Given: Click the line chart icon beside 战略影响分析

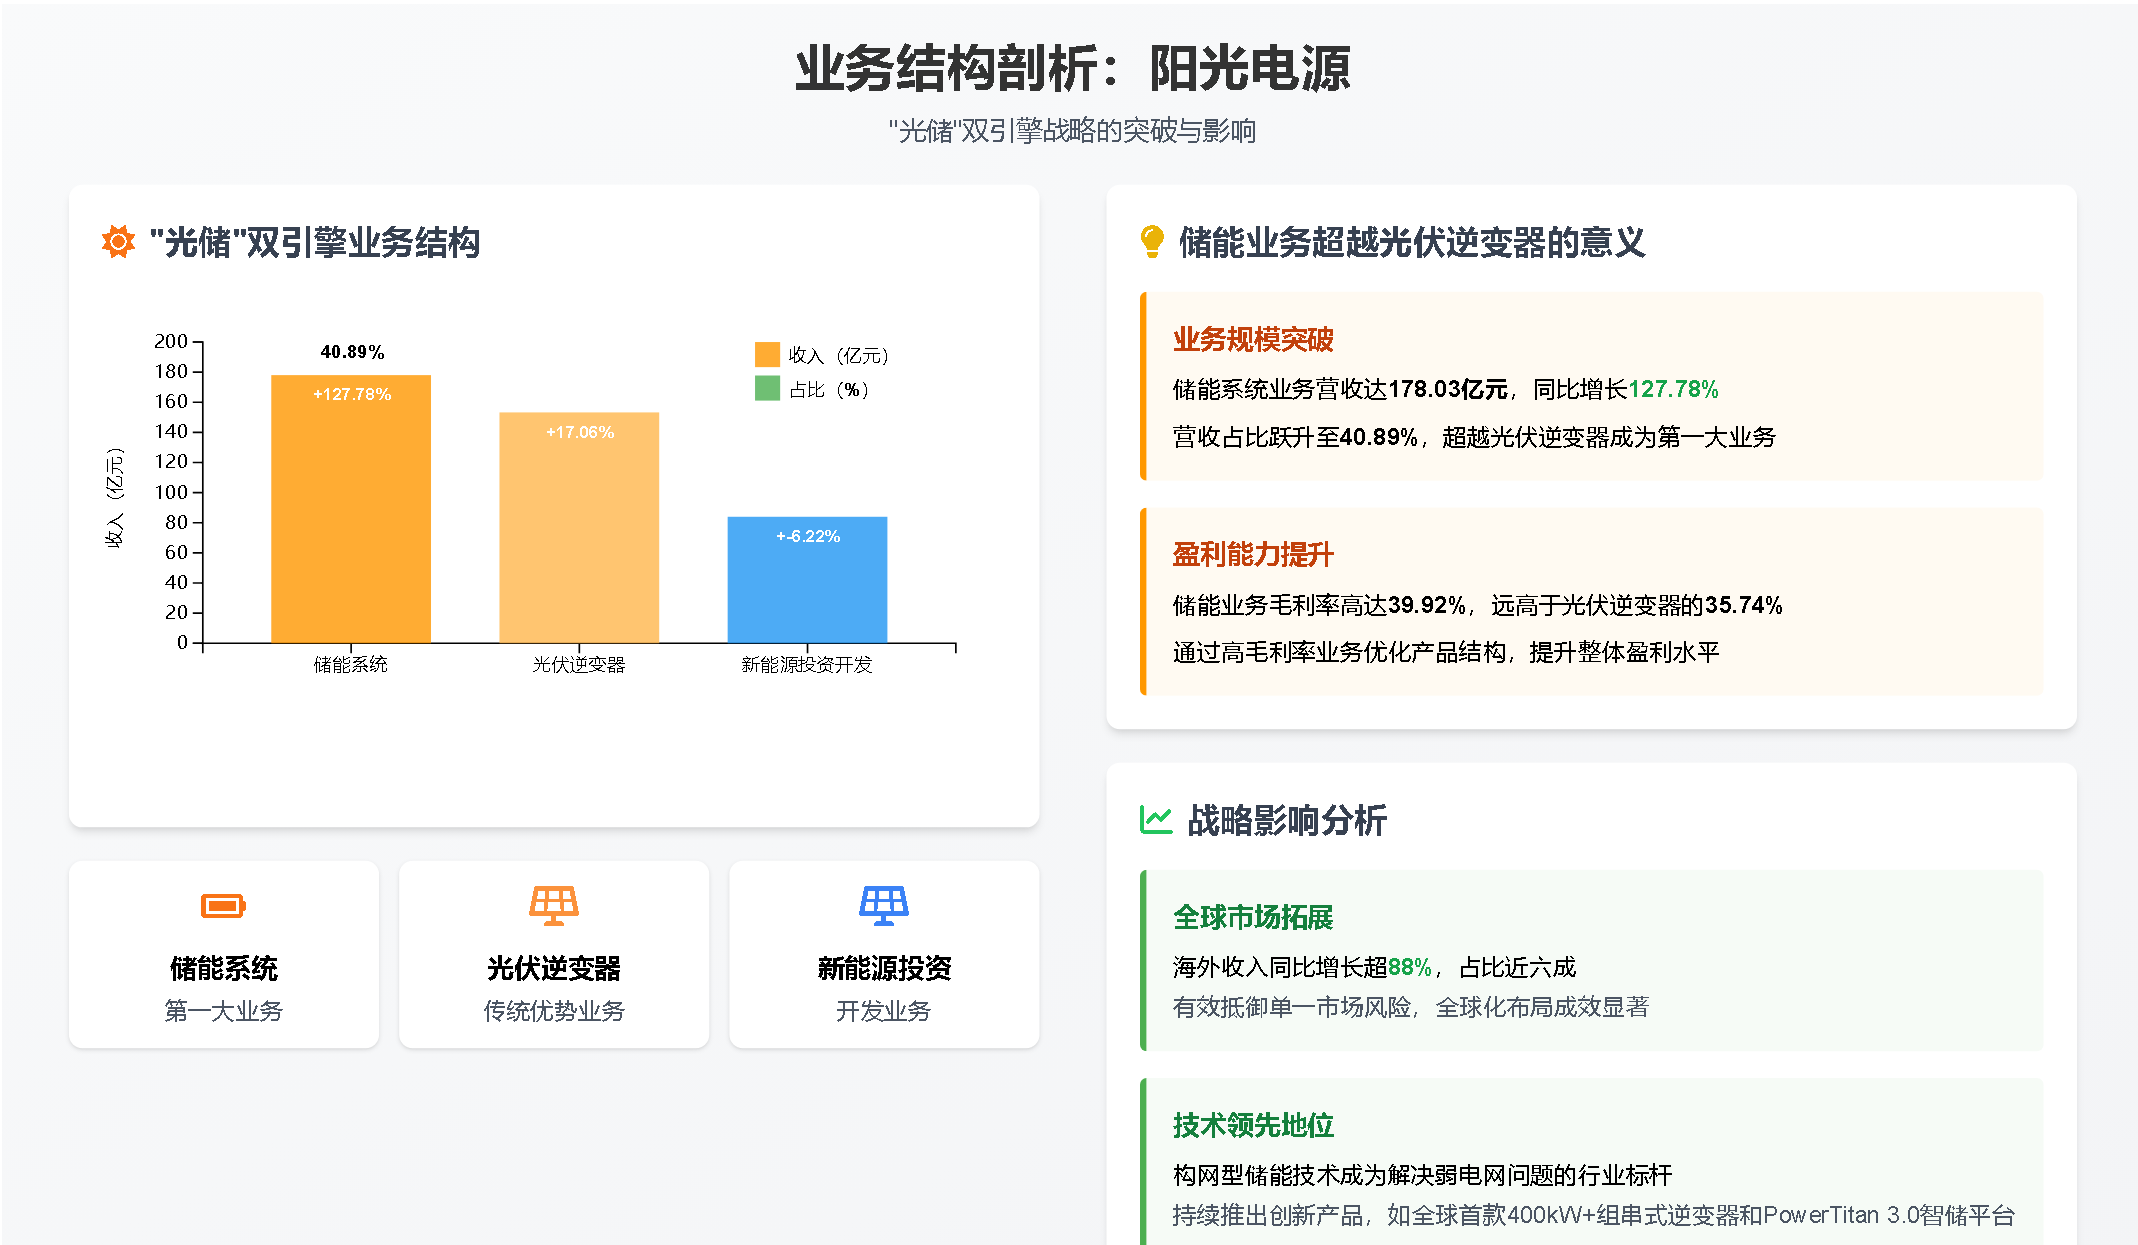Looking at the screenshot, I should point(1156,820).
